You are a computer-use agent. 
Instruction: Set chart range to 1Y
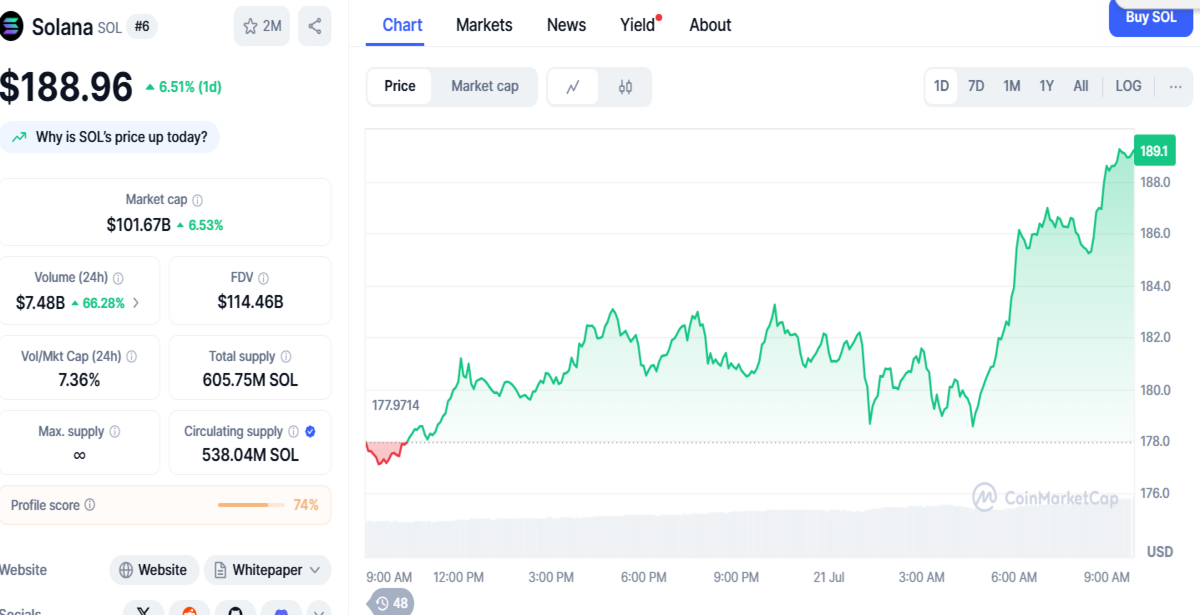(x=1046, y=86)
